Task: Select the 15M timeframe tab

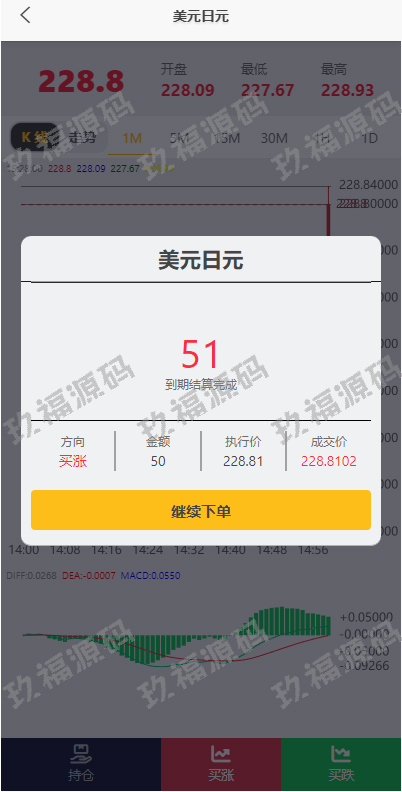Action: pos(226,138)
